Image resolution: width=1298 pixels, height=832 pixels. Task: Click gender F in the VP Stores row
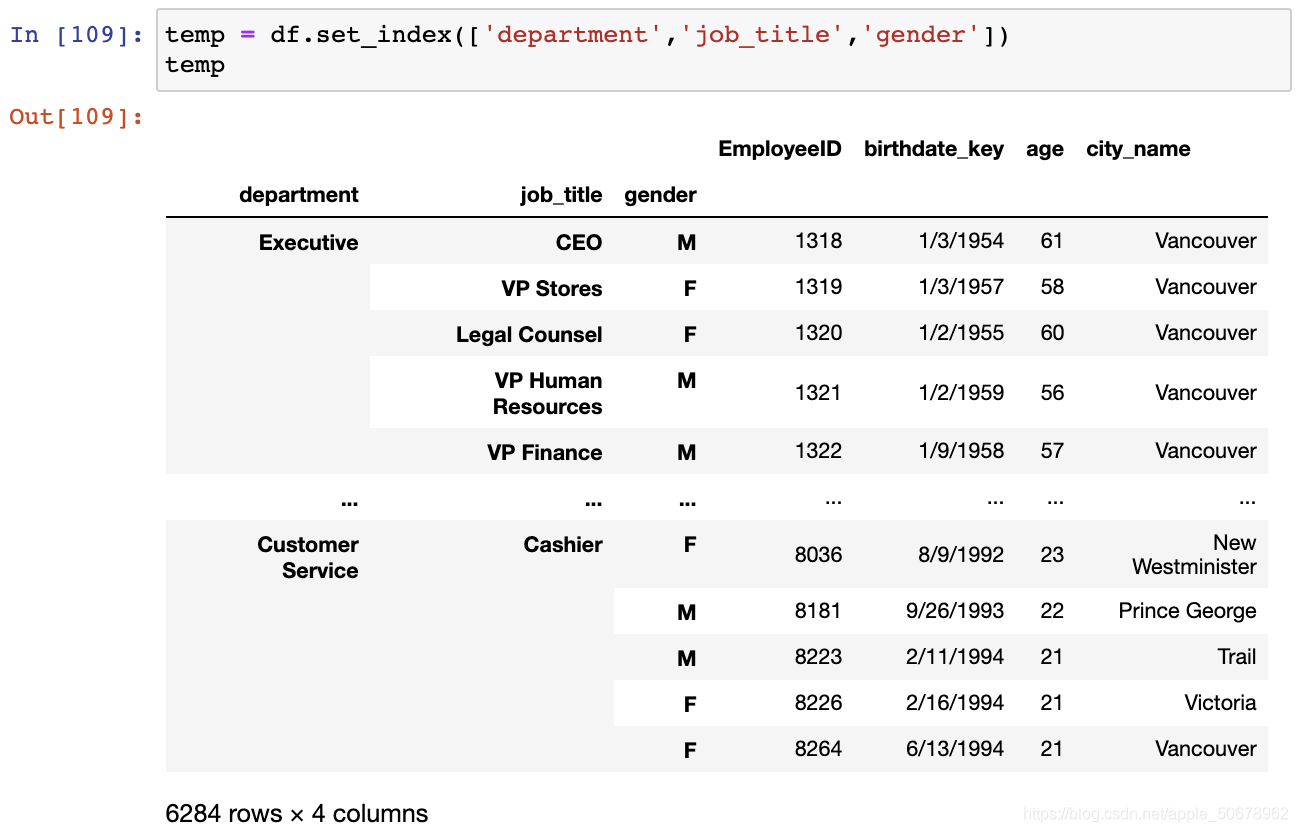tap(690, 289)
